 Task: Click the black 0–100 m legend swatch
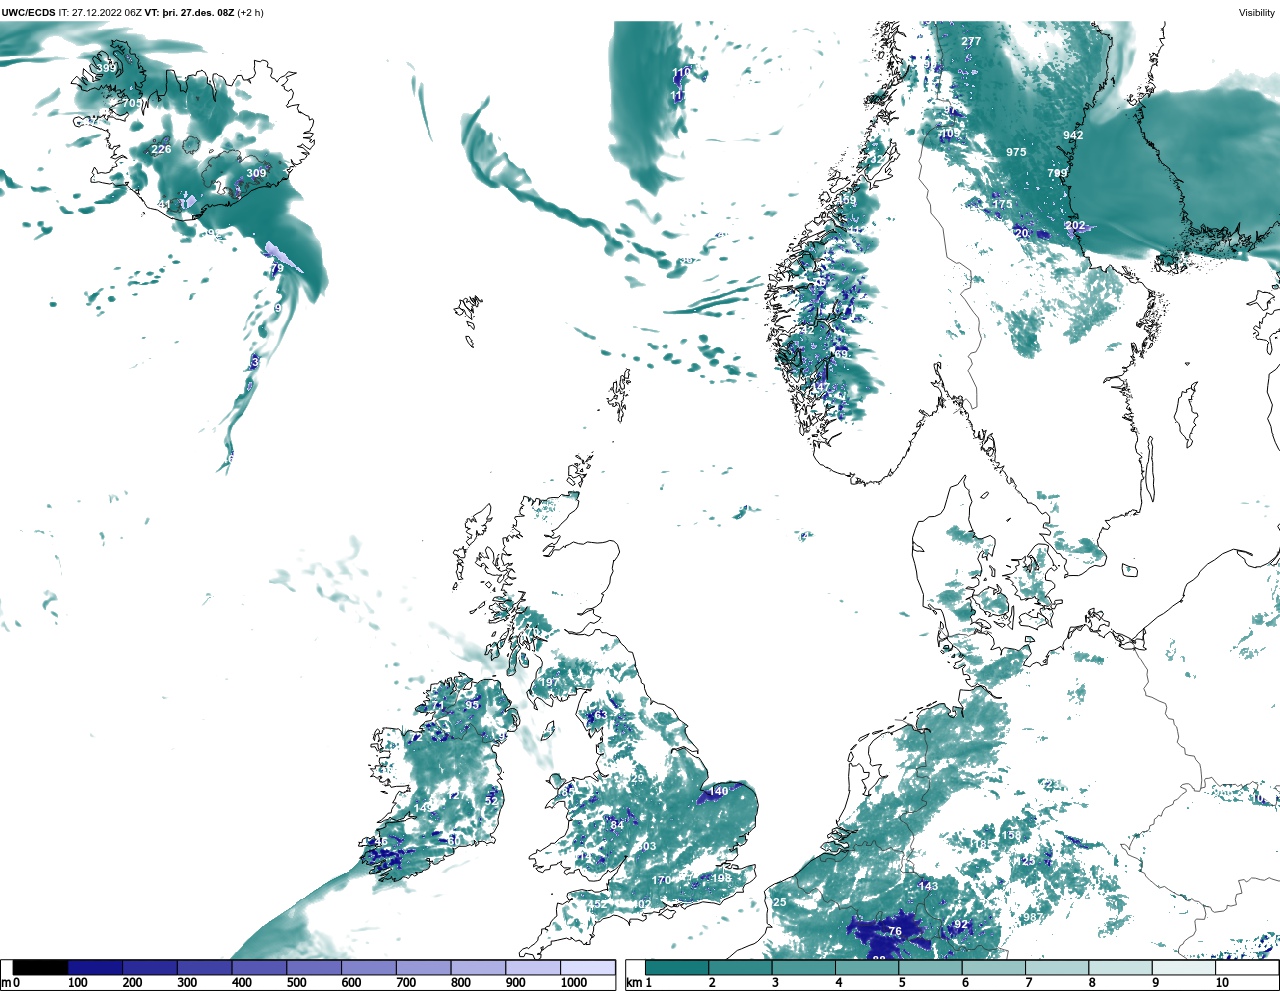pos(40,968)
